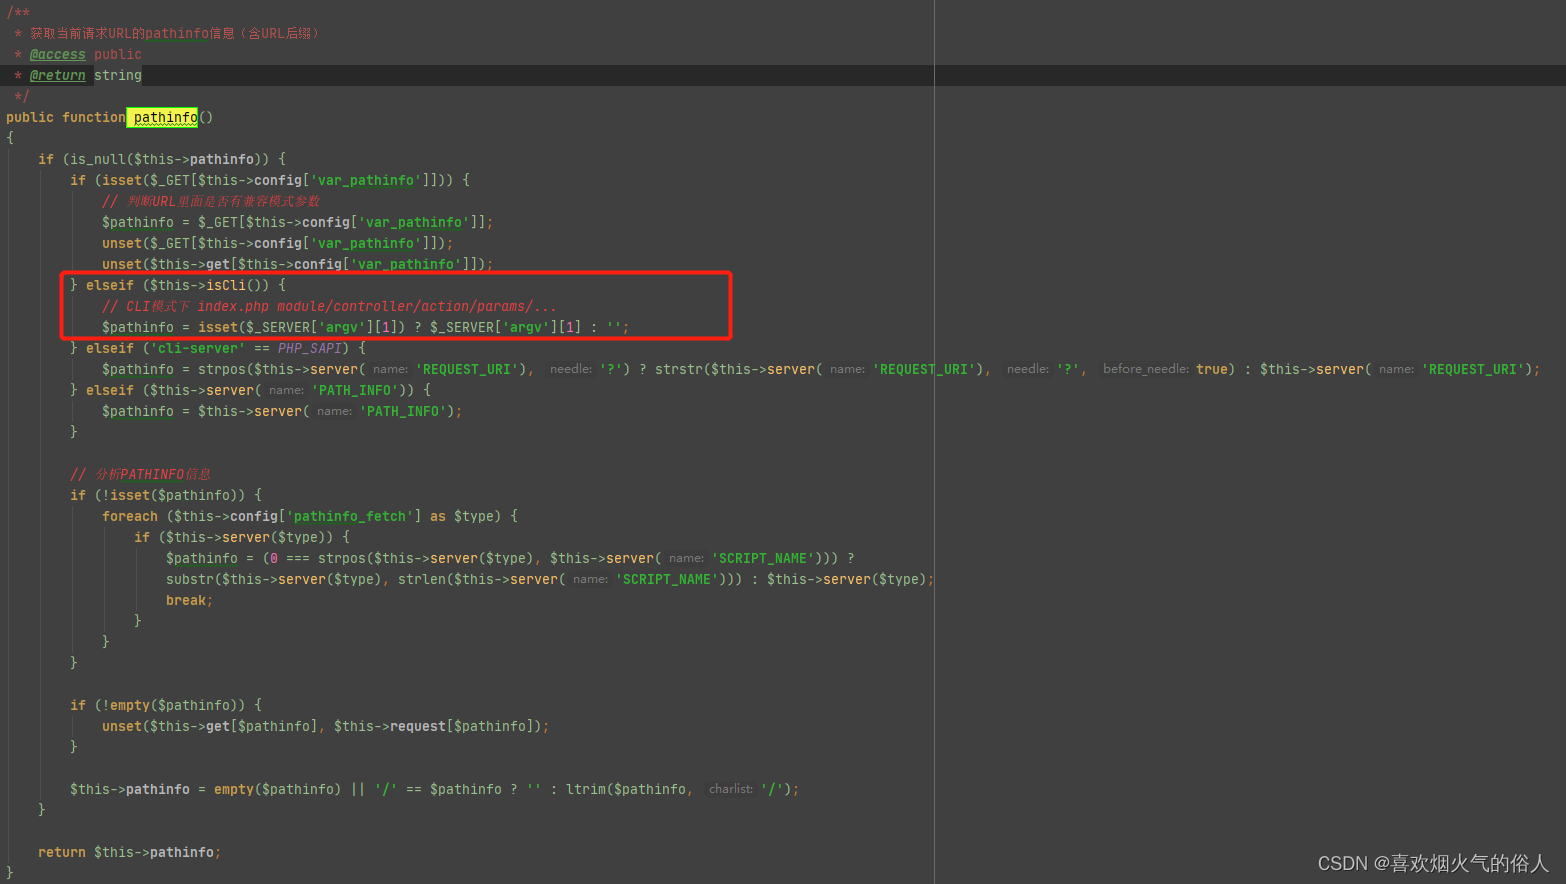Click 'strpos' on the cli-server branch assignment

[x=222, y=369]
